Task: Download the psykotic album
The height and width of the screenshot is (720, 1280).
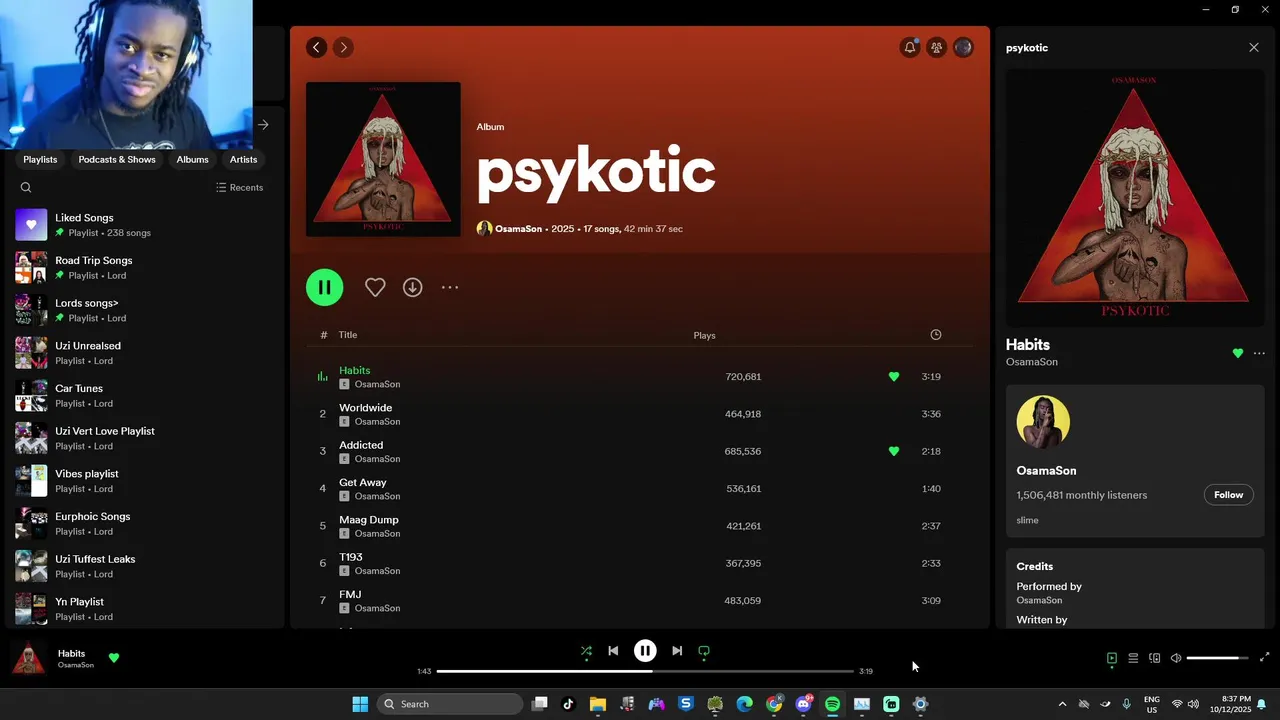Action: (x=412, y=287)
